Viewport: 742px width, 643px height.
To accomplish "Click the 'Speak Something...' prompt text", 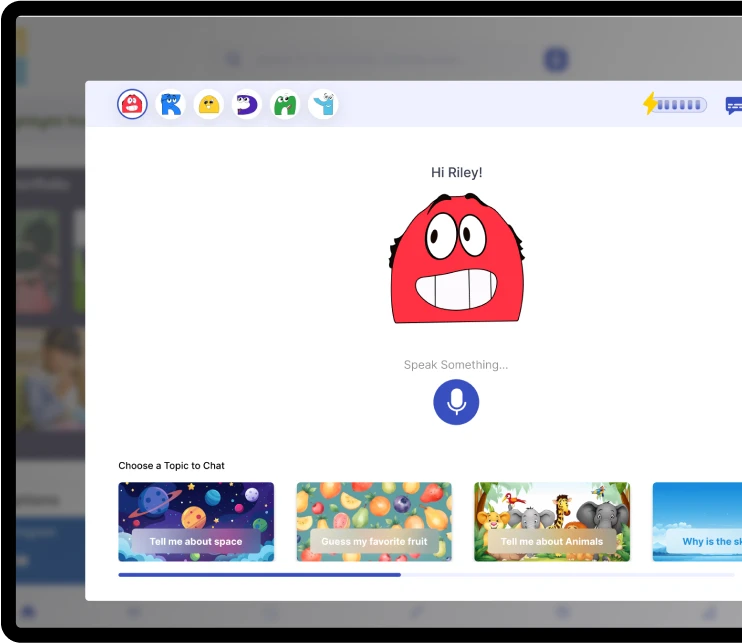I will pos(456,365).
